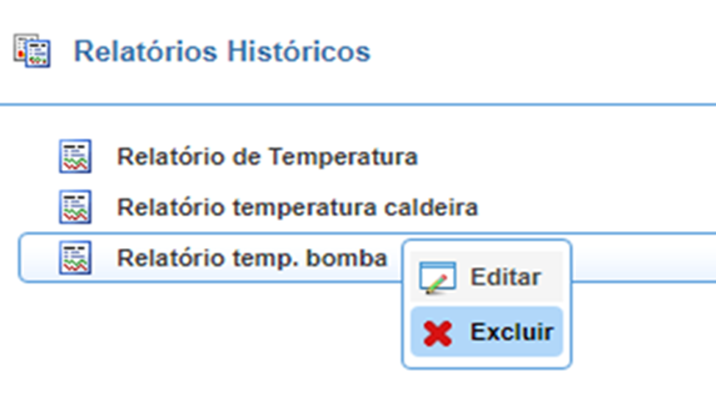Image resolution: width=716 pixels, height=416 pixels.
Task: Click the red X icon beside Excluir
Action: pyautogui.click(x=437, y=333)
